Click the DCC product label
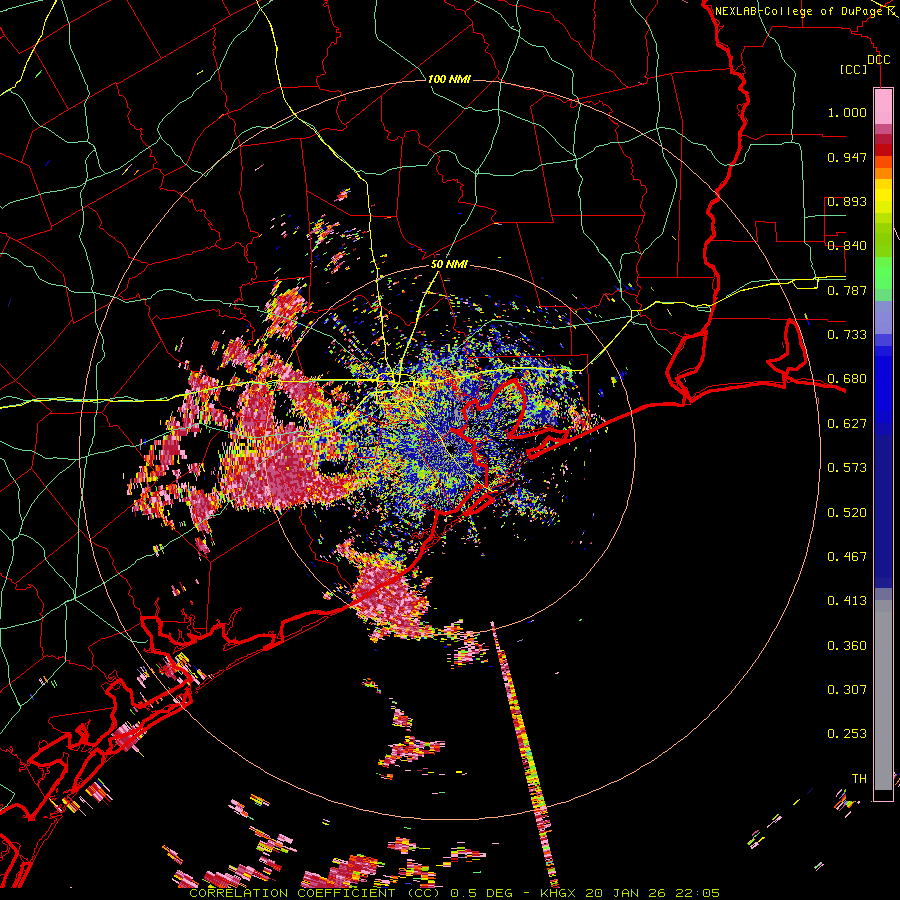 coord(878,60)
